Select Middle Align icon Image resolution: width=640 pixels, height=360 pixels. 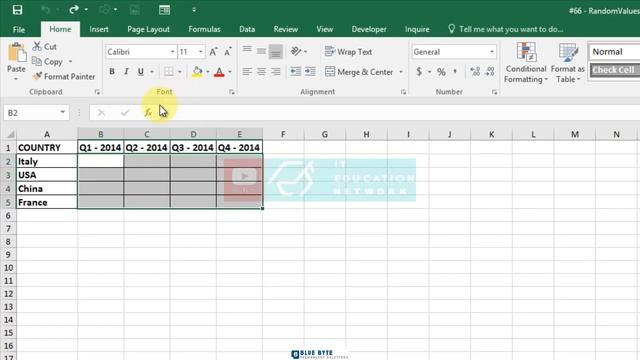click(x=261, y=51)
